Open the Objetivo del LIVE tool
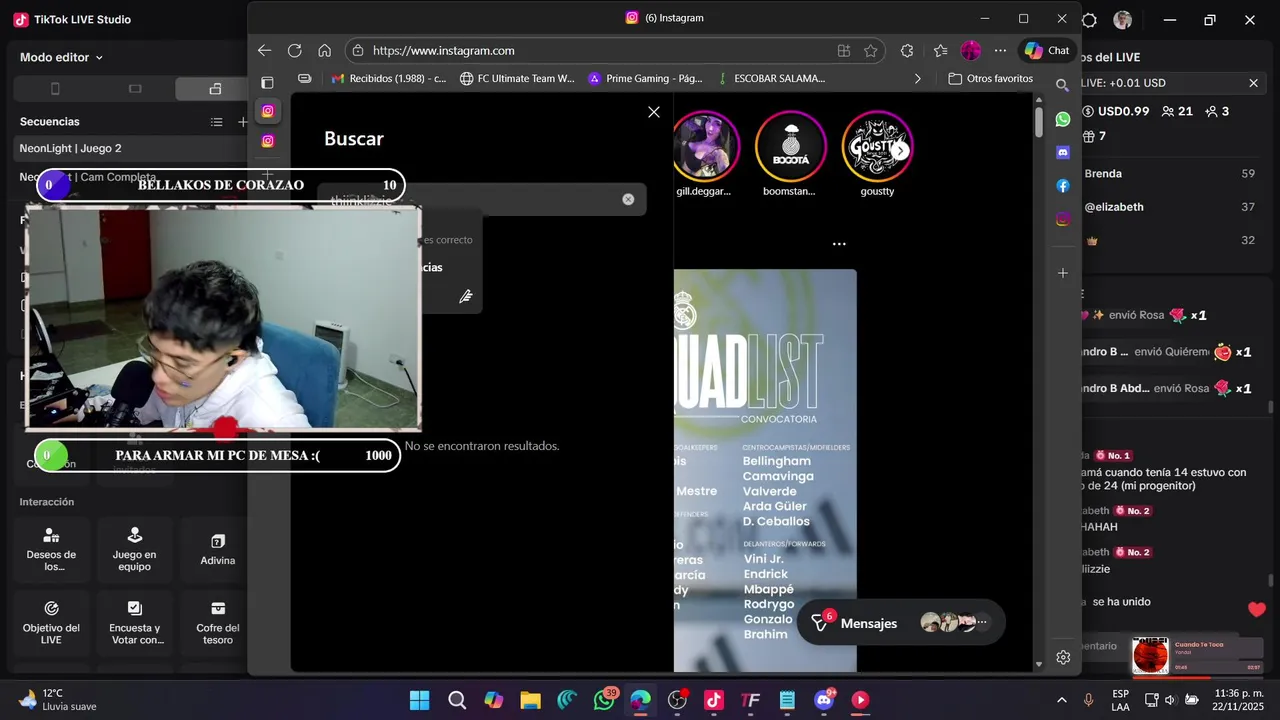 pos(51,624)
